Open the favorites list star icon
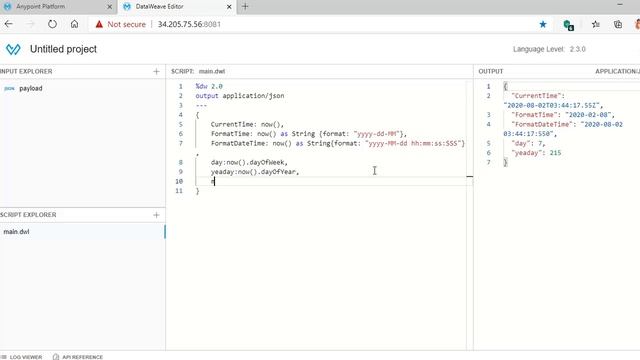640x360 pixels. (x=596, y=24)
